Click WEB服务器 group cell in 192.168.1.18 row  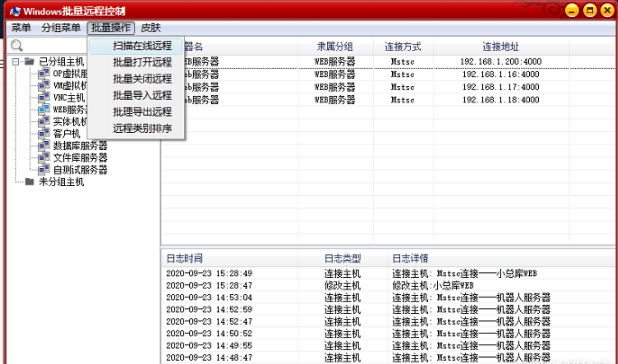coord(335,100)
